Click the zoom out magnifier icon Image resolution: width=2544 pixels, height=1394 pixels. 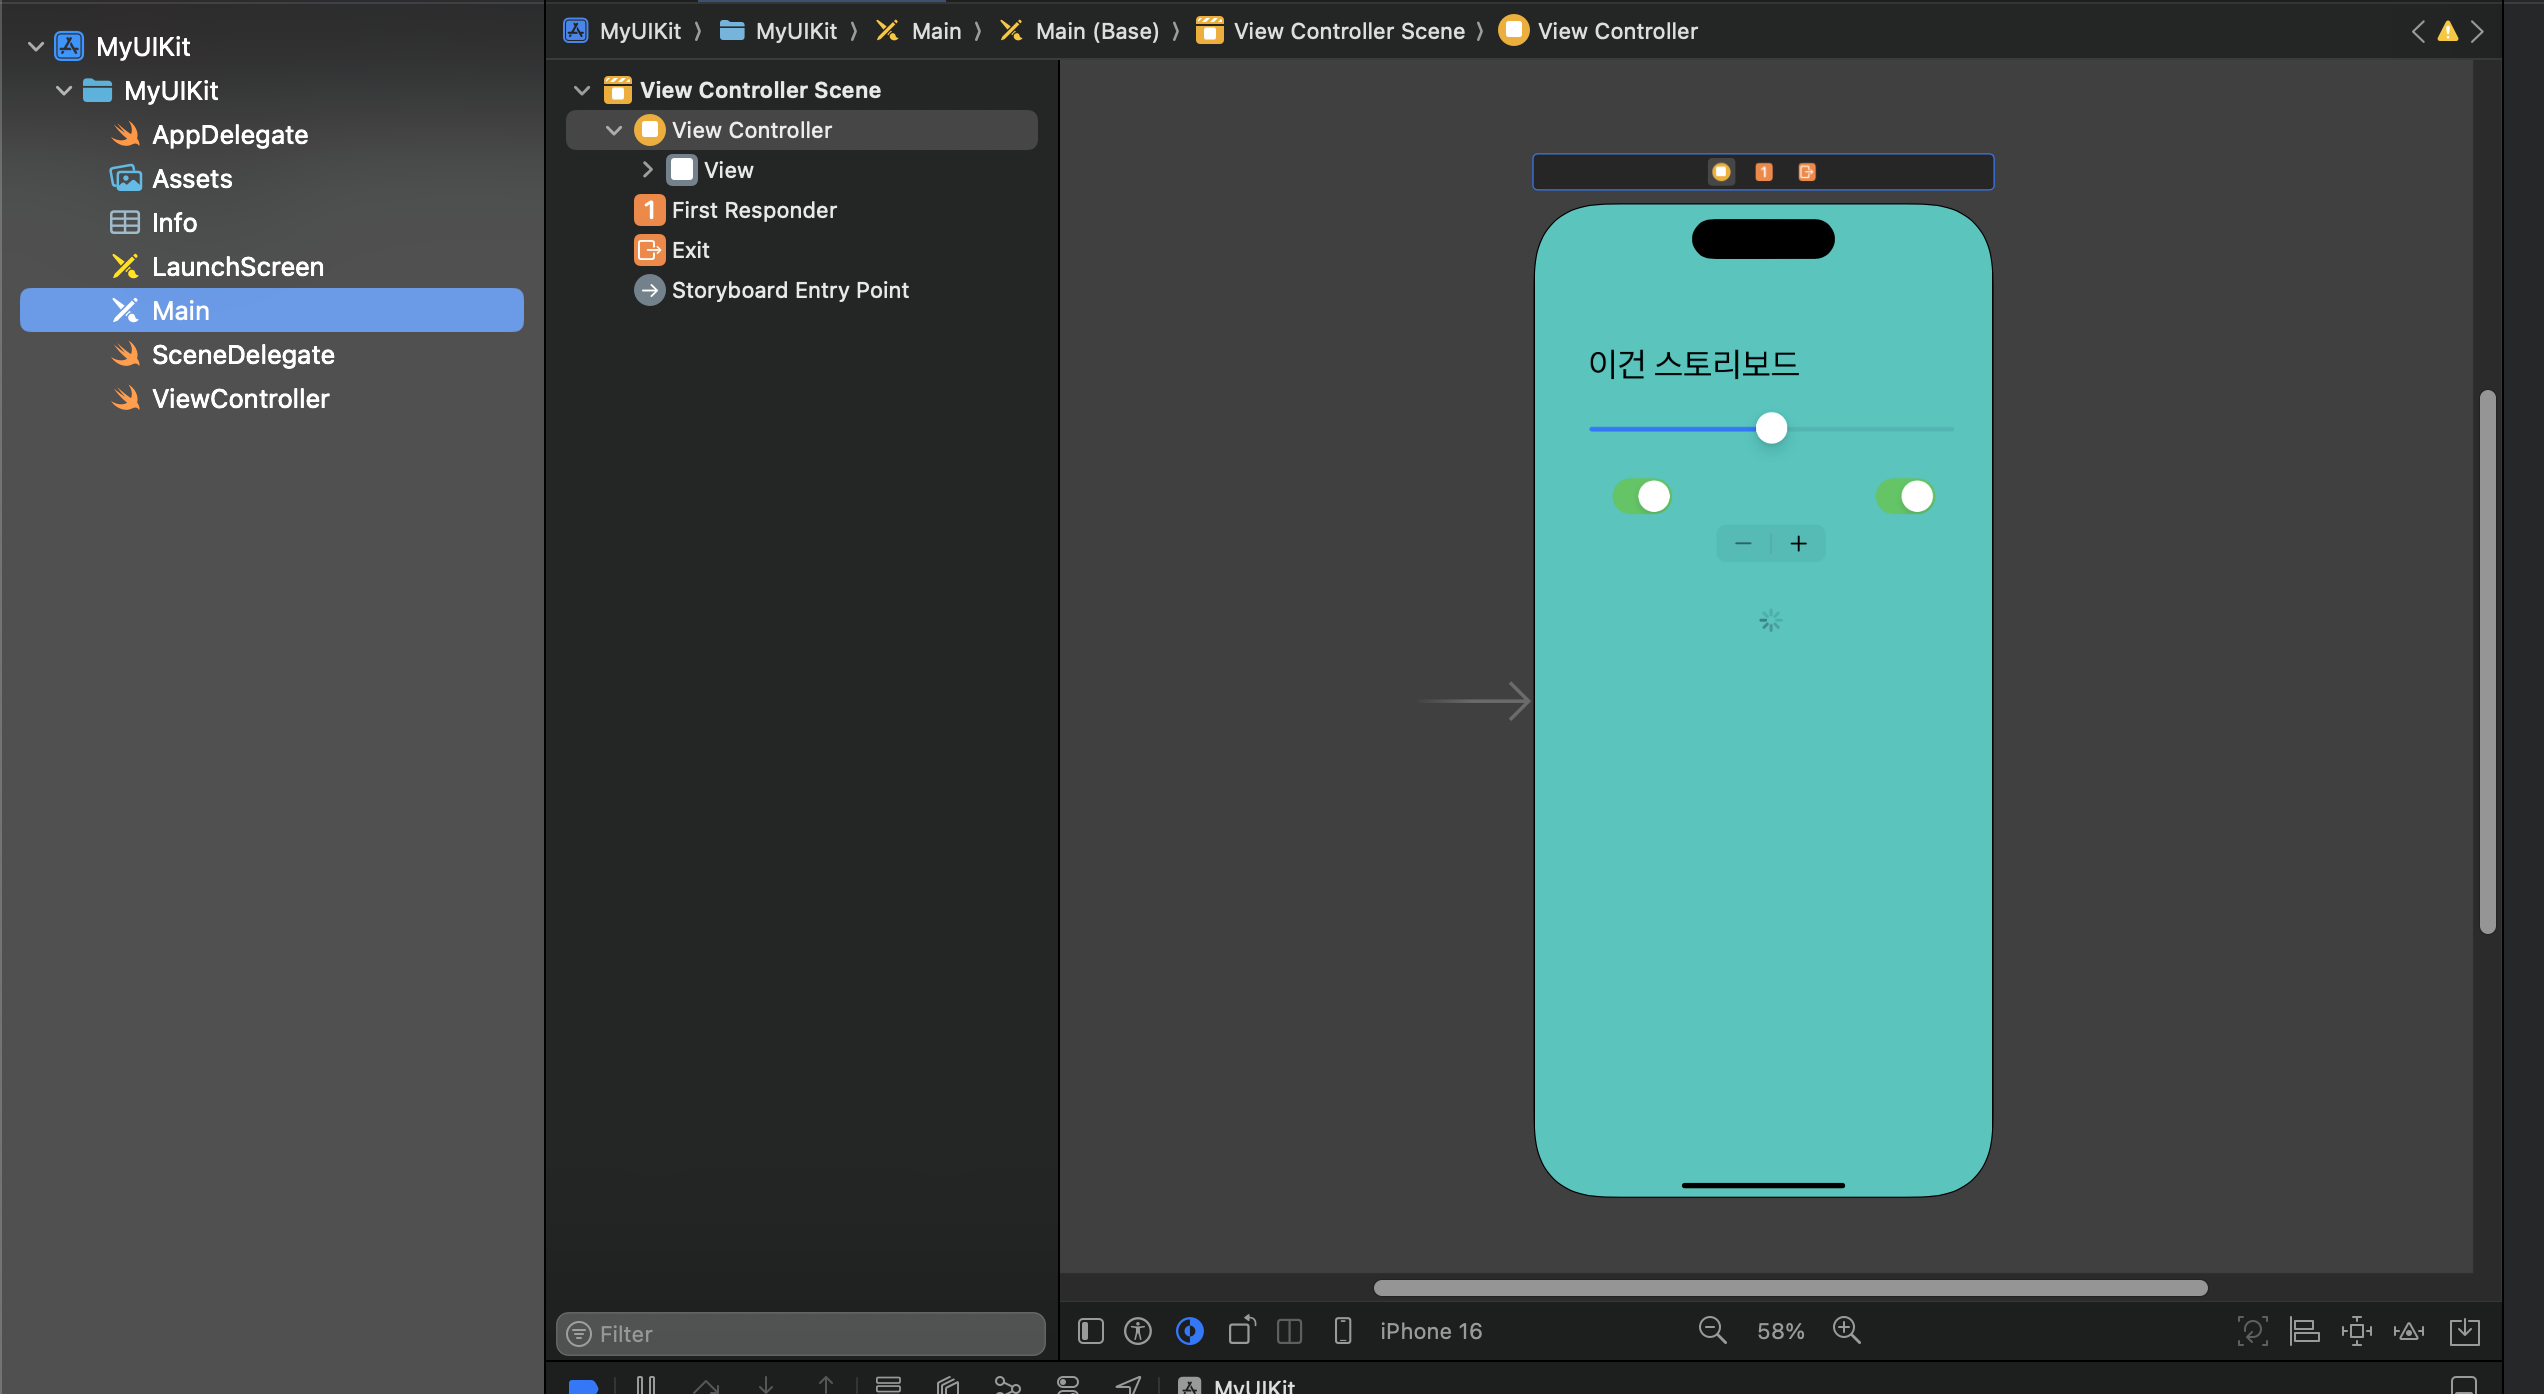(1712, 1330)
